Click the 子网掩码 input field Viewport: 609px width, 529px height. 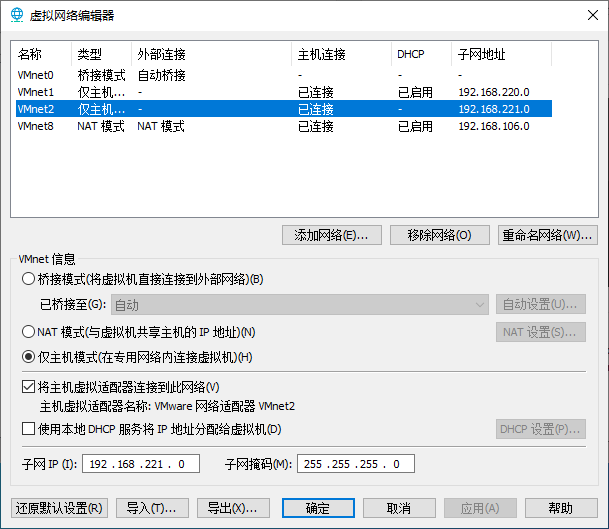(x=355, y=464)
